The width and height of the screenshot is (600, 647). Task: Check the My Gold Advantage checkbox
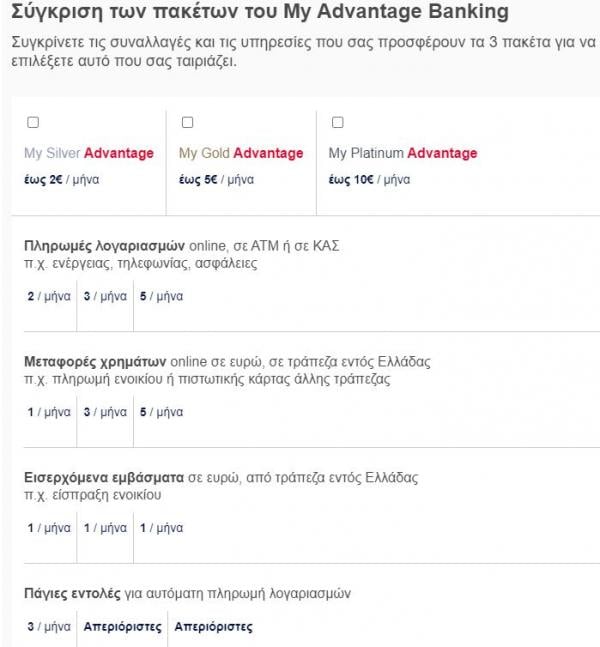(187, 123)
